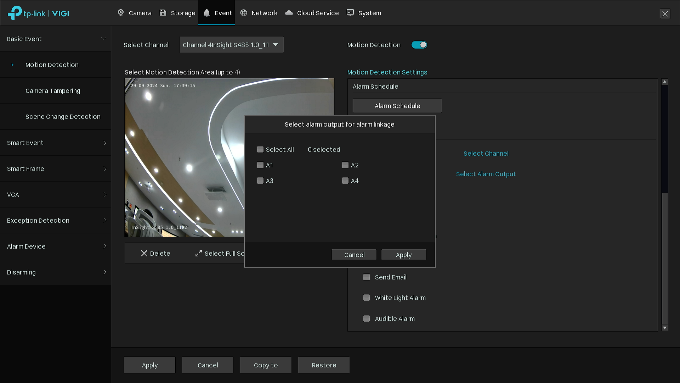
Task: Check the A3 alarm output checkbox
Action: (260, 180)
